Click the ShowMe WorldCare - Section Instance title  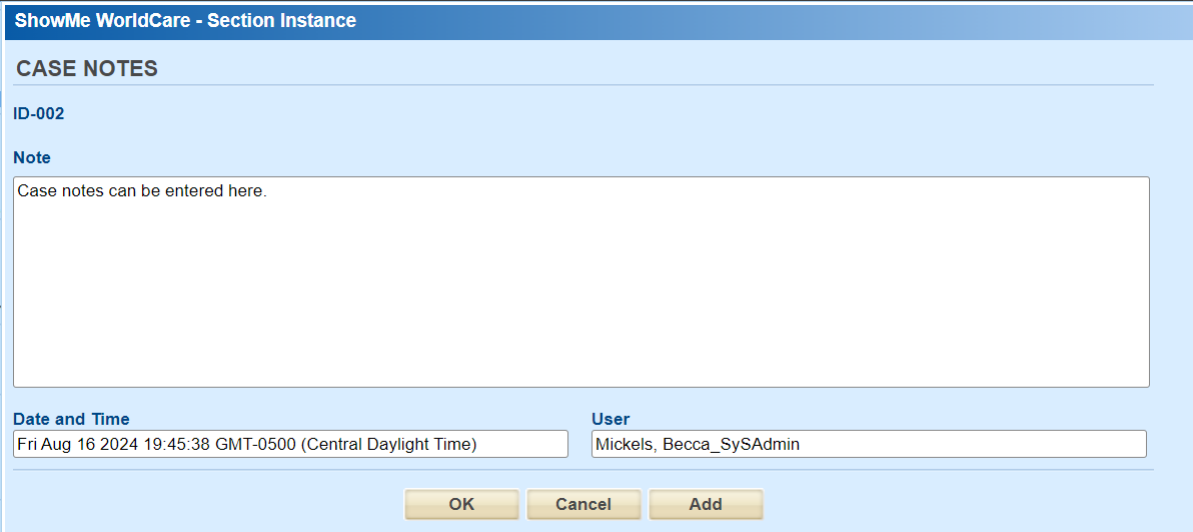tap(186, 21)
